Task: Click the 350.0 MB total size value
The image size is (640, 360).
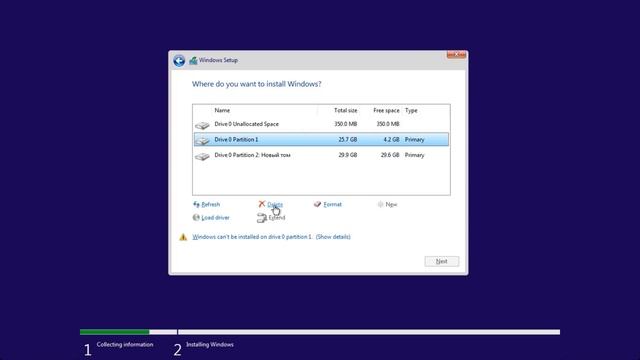Action: (345, 124)
